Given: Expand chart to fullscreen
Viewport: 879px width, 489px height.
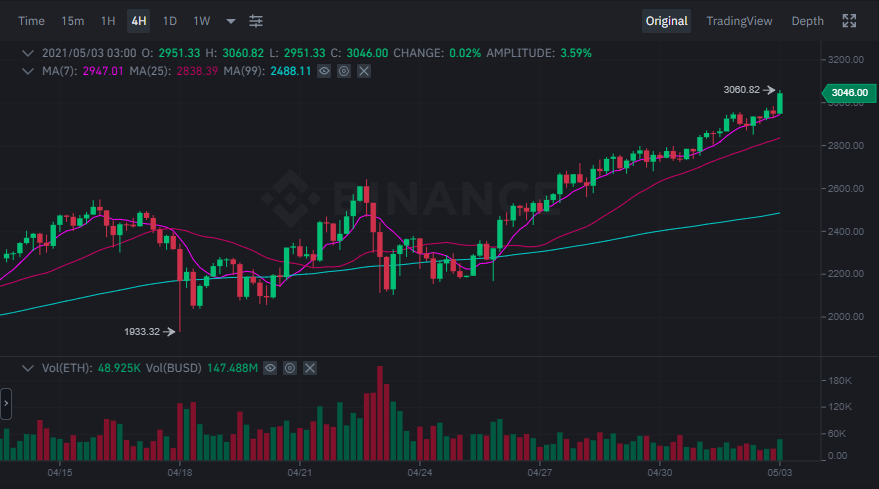Looking at the screenshot, I should (849, 21).
